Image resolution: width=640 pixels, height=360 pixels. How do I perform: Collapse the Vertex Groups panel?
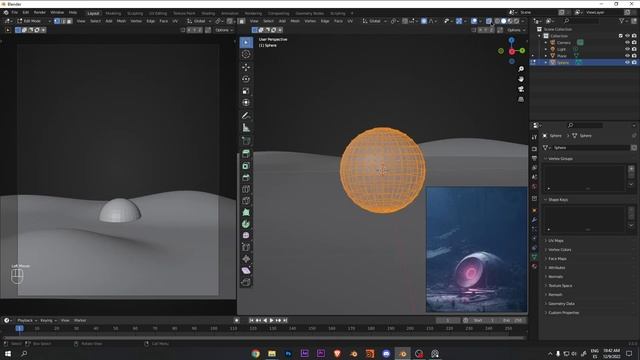(560, 158)
